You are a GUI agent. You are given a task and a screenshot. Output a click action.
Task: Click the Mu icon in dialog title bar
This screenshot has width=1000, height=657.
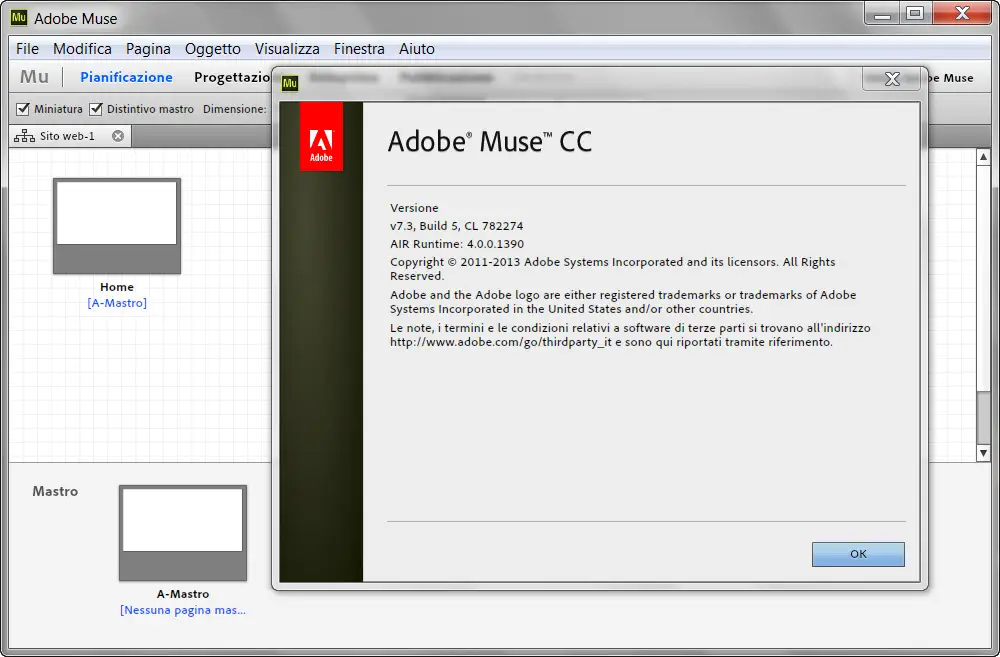point(290,83)
